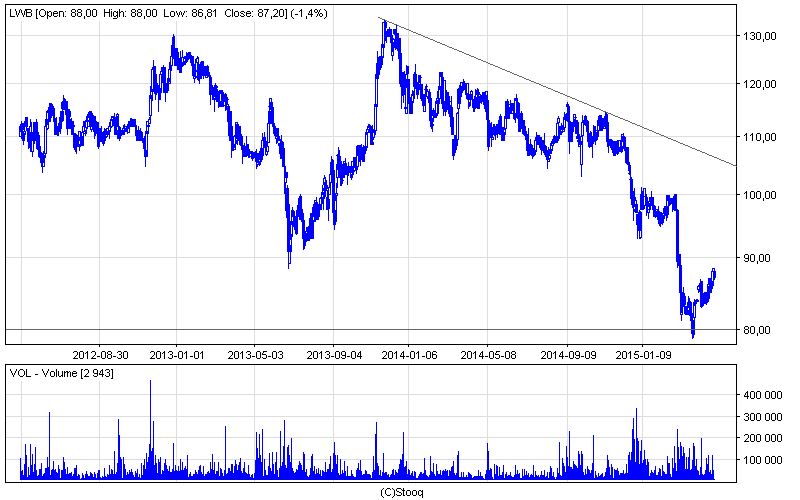Click the 2014-01-06 date label
Screen dimensions: 800x500
pos(410,355)
